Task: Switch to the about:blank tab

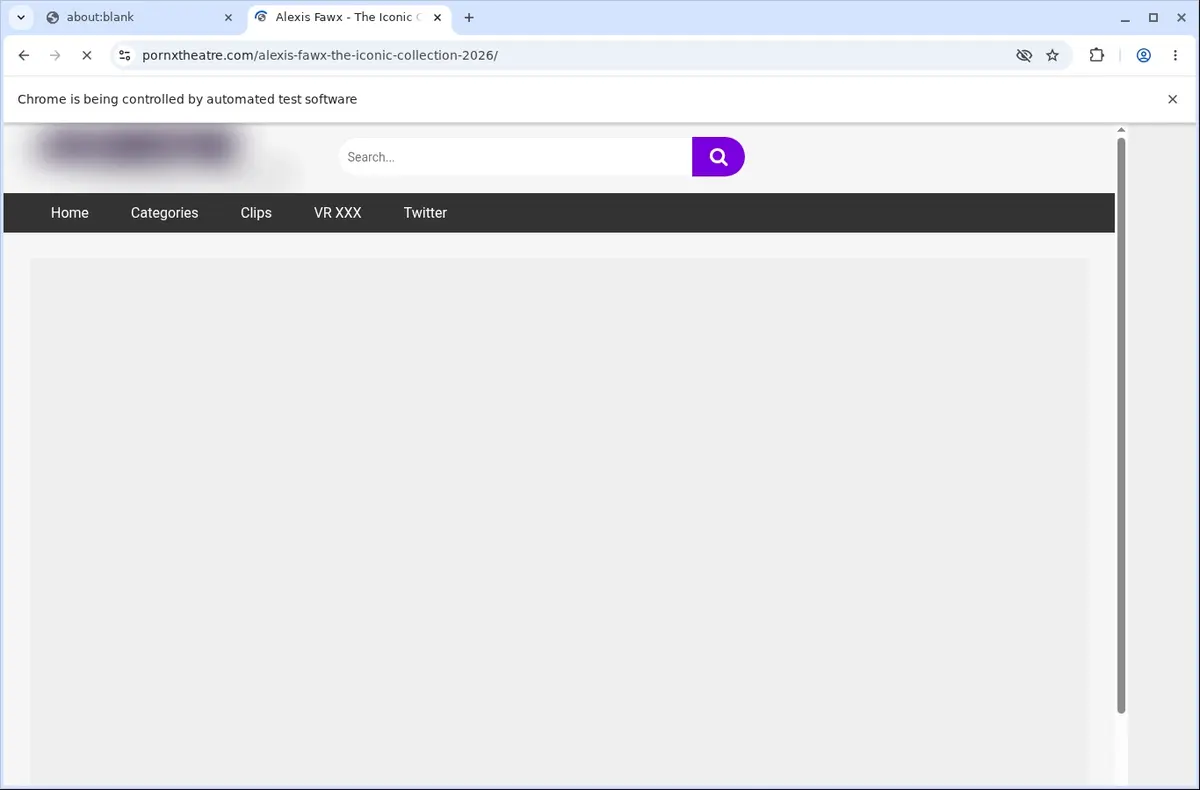Action: 139,17
